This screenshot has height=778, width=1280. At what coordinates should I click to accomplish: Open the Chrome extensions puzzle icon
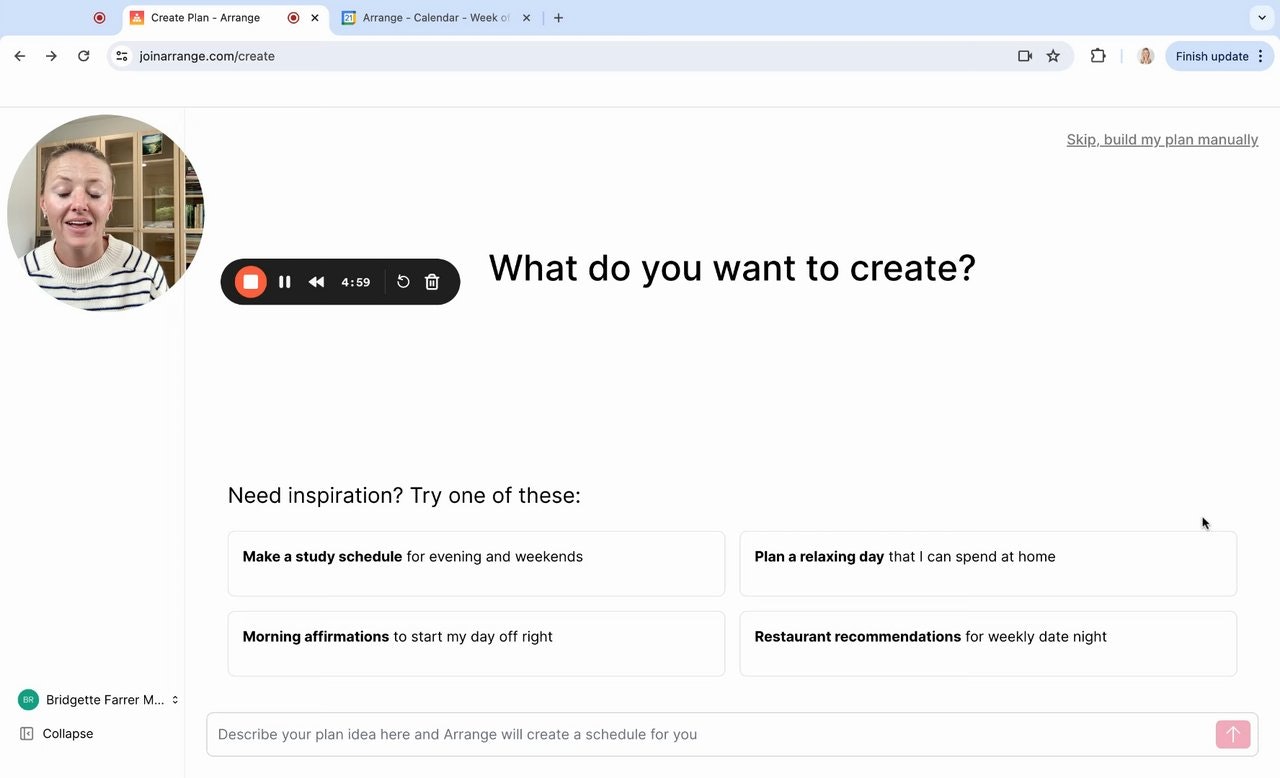click(x=1098, y=56)
